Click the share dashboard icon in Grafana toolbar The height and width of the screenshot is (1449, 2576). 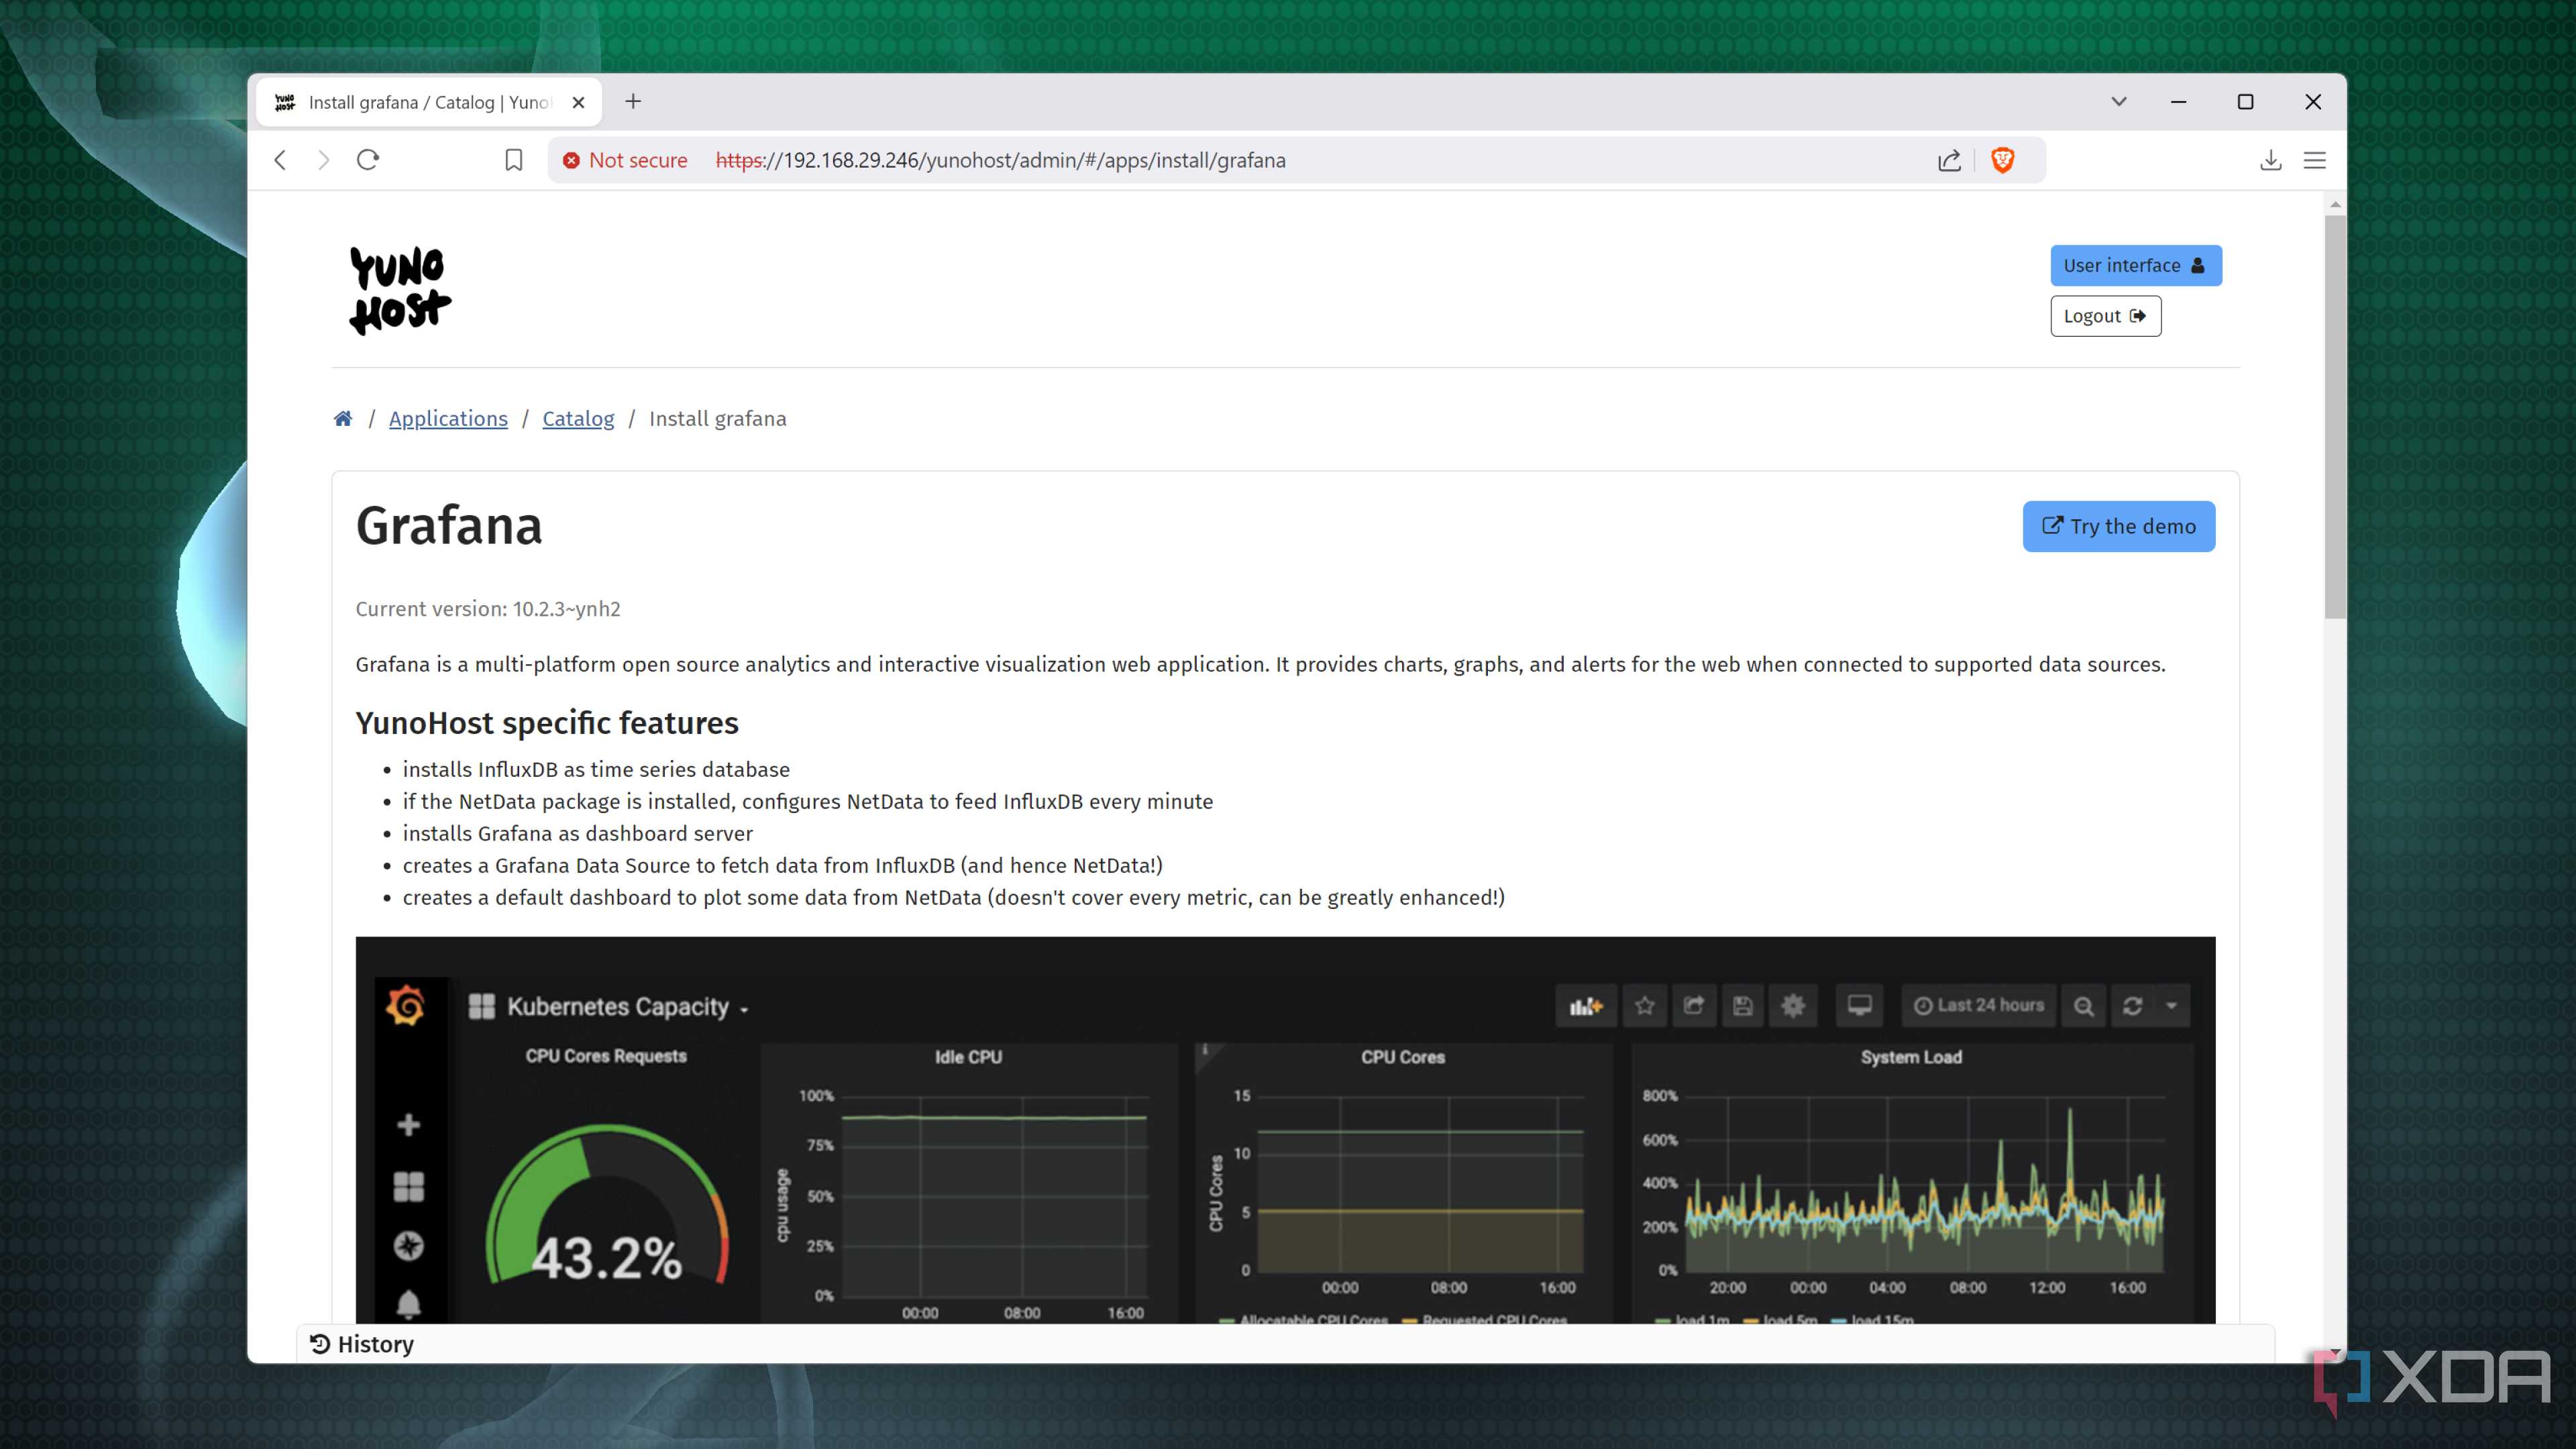(x=1693, y=1005)
